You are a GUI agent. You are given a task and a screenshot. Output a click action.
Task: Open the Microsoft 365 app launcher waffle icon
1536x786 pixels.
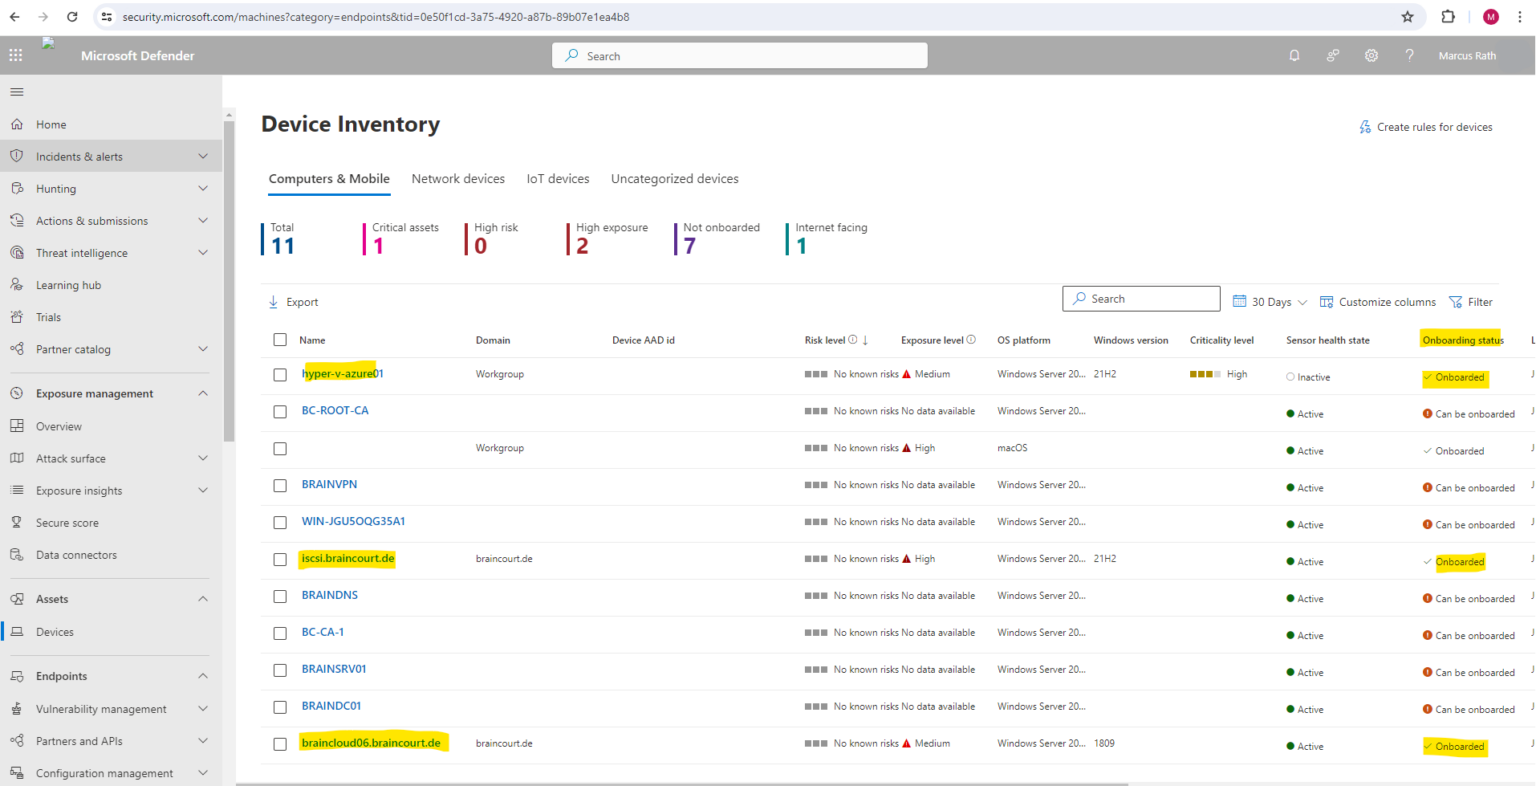pos(15,55)
